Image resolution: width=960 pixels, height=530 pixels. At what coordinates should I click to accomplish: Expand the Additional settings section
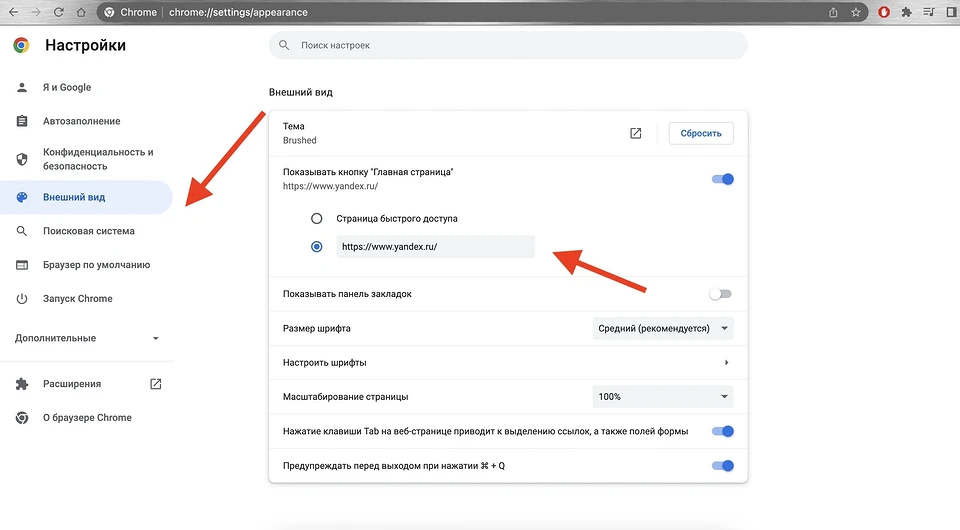point(87,338)
